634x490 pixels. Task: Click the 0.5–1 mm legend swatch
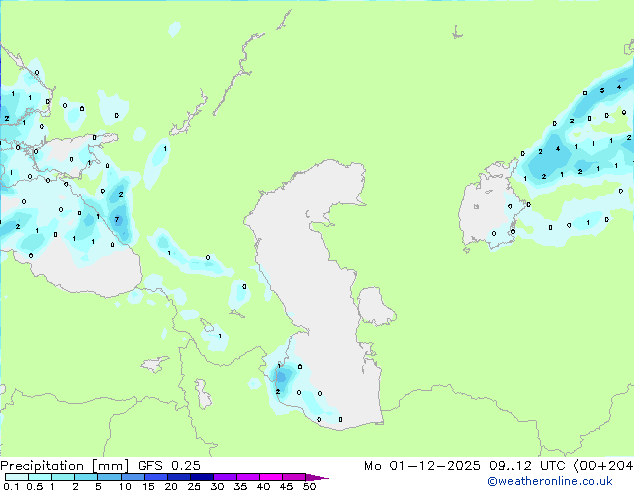tap(40, 477)
